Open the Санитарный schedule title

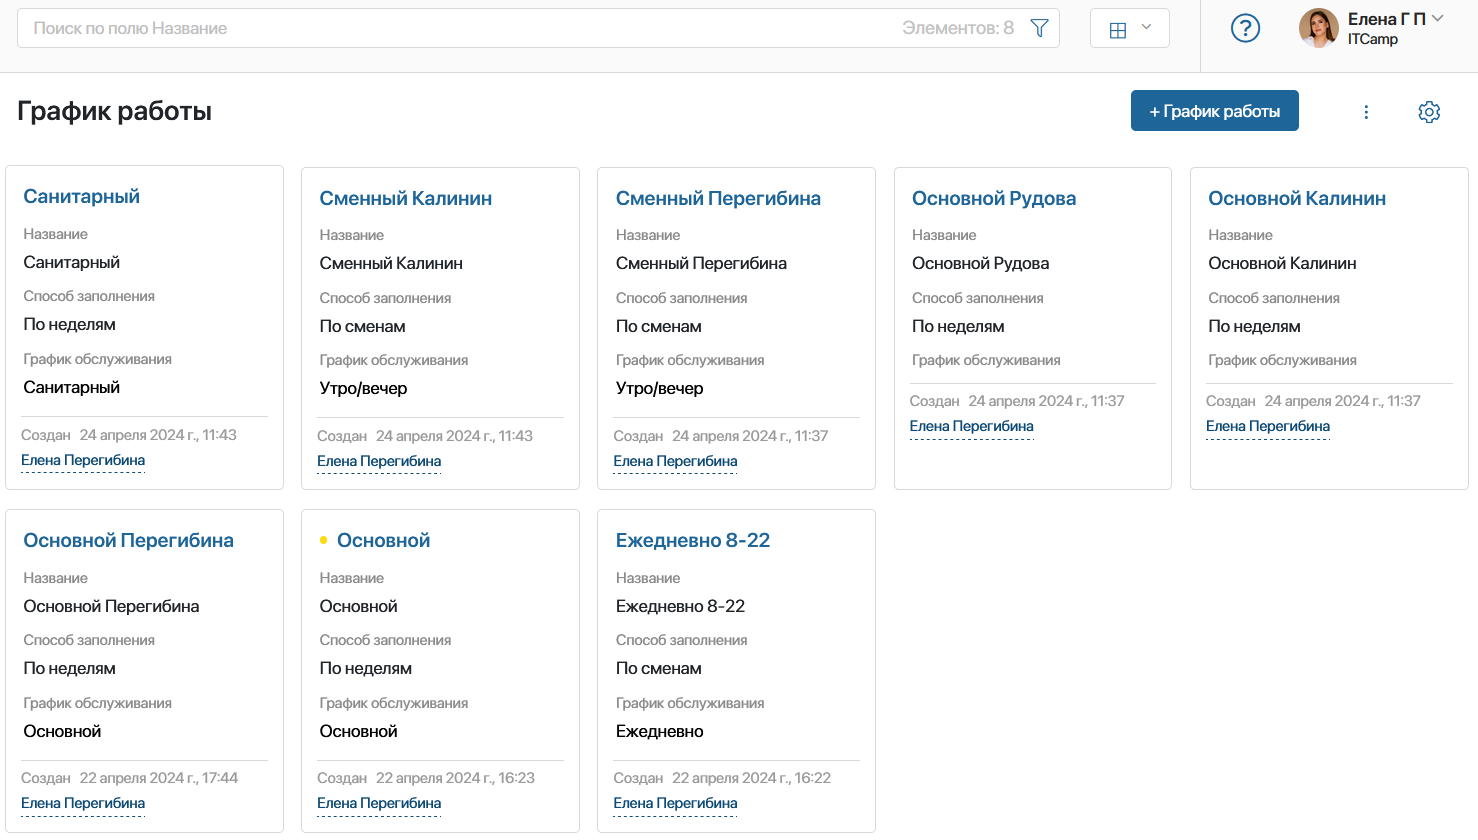81,196
